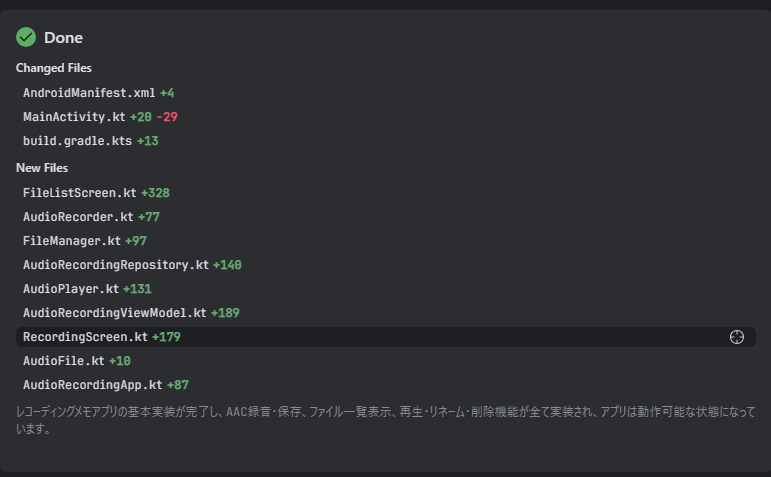771x477 pixels.
Task: Open the AudioPlayer.kt file entry
Action: pyautogui.click(x=70, y=289)
